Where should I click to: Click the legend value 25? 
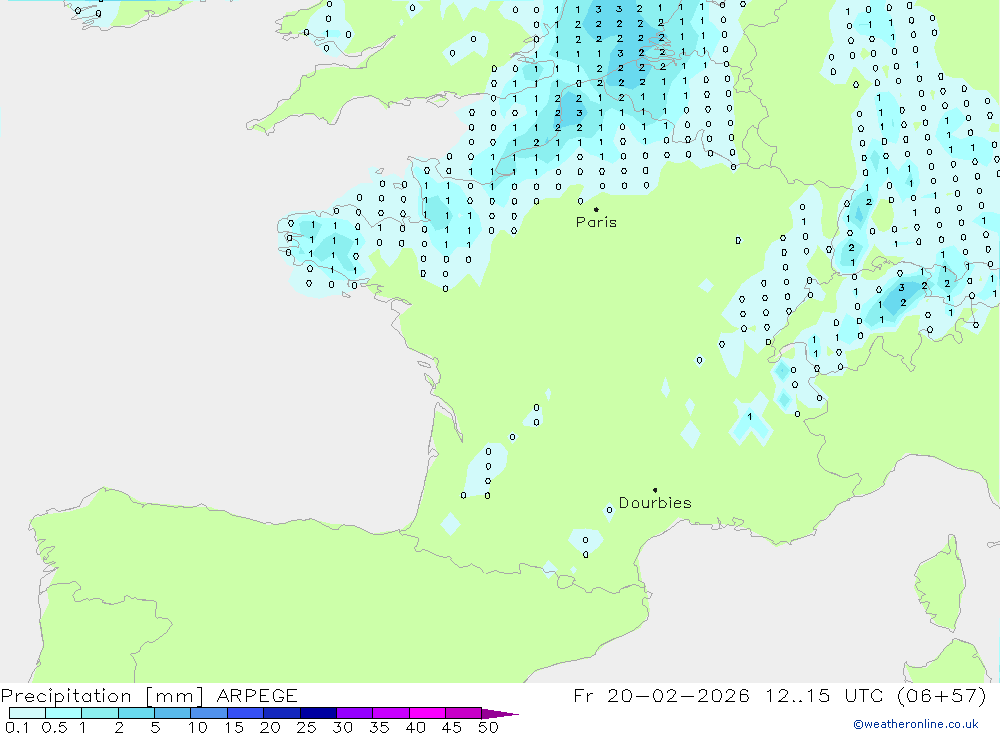(307, 727)
